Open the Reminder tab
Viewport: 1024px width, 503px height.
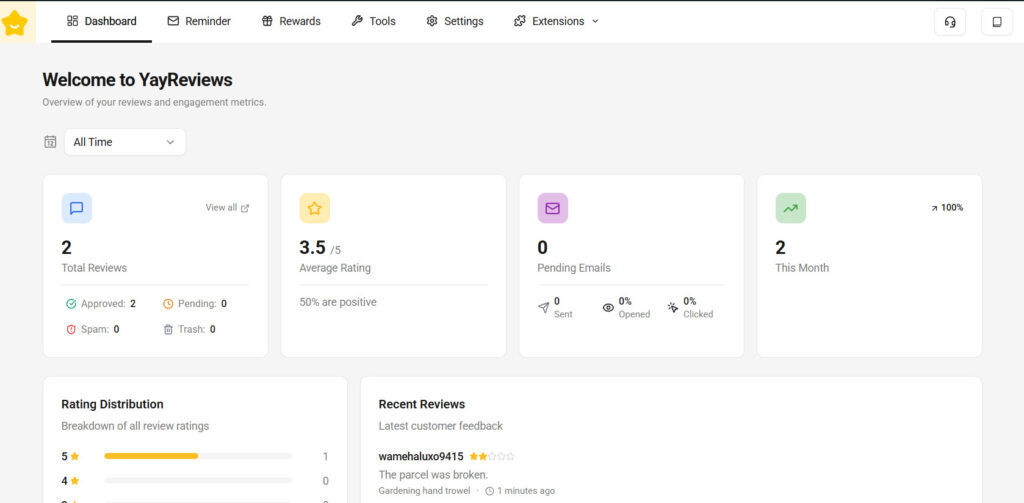pyautogui.click(x=199, y=22)
